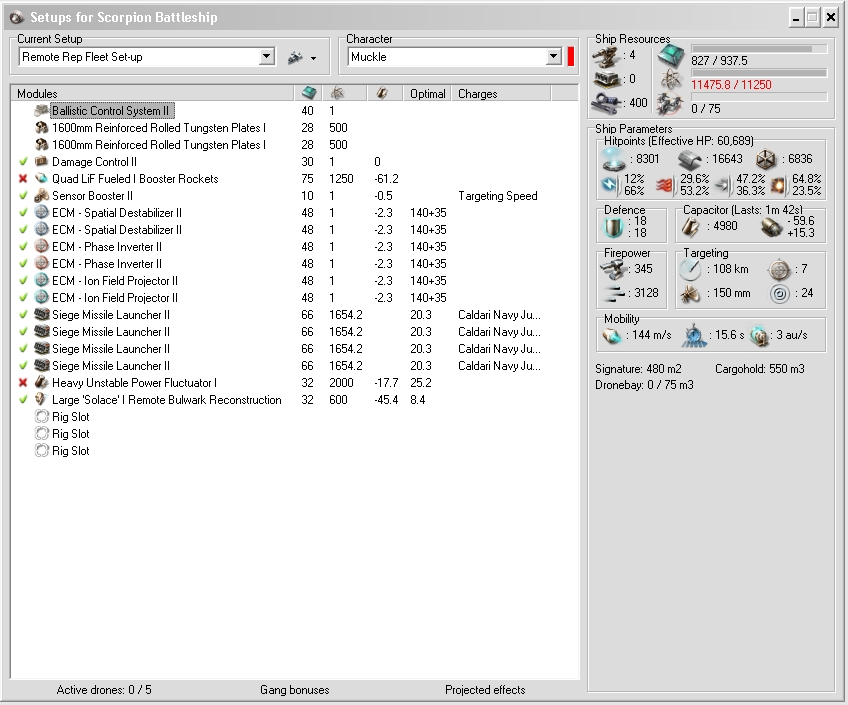Image resolution: width=848 pixels, height=705 pixels.
Task: Click the ship setup options icon
Action: (x=295, y=57)
